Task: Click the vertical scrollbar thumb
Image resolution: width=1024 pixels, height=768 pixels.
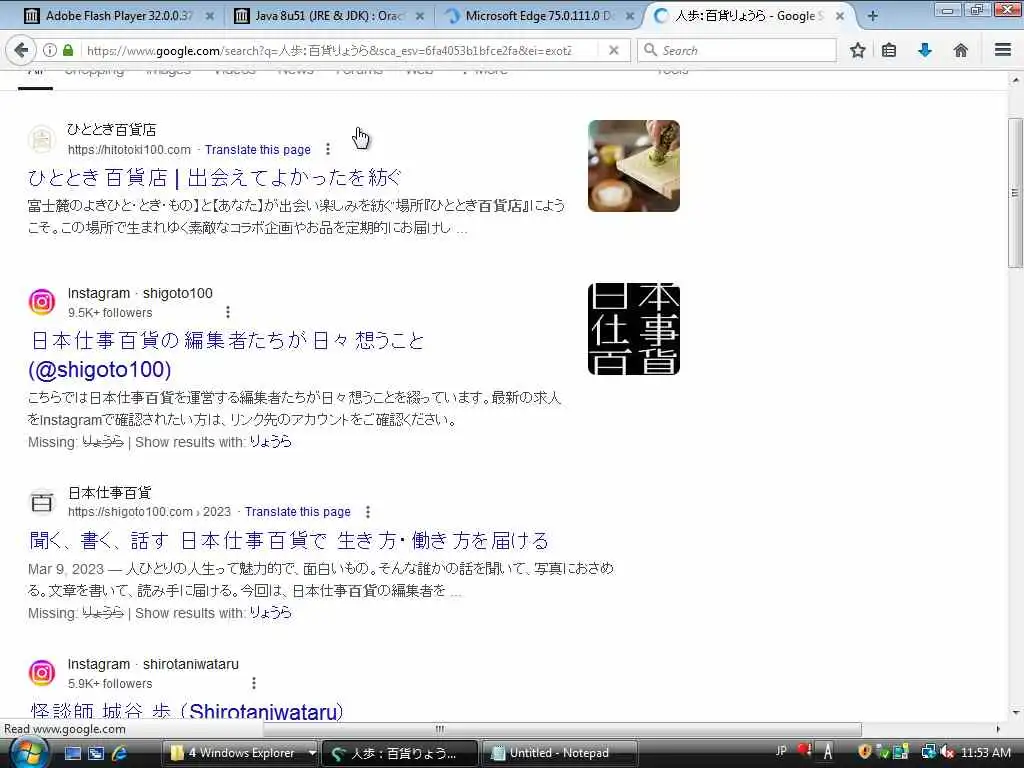Action: (x=1015, y=193)
